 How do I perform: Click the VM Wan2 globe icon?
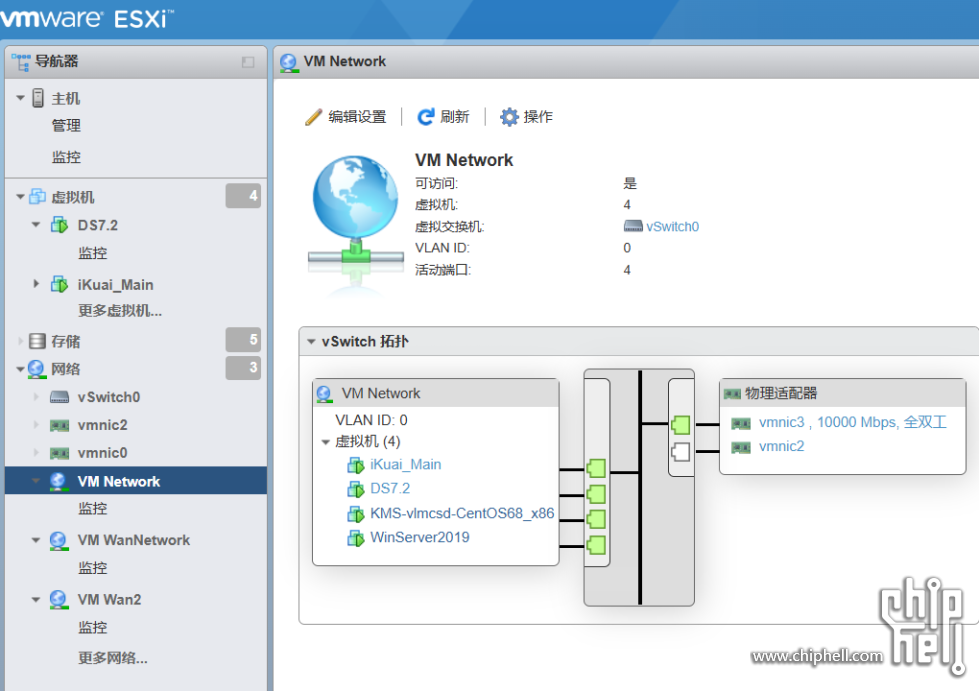[59, 600]
